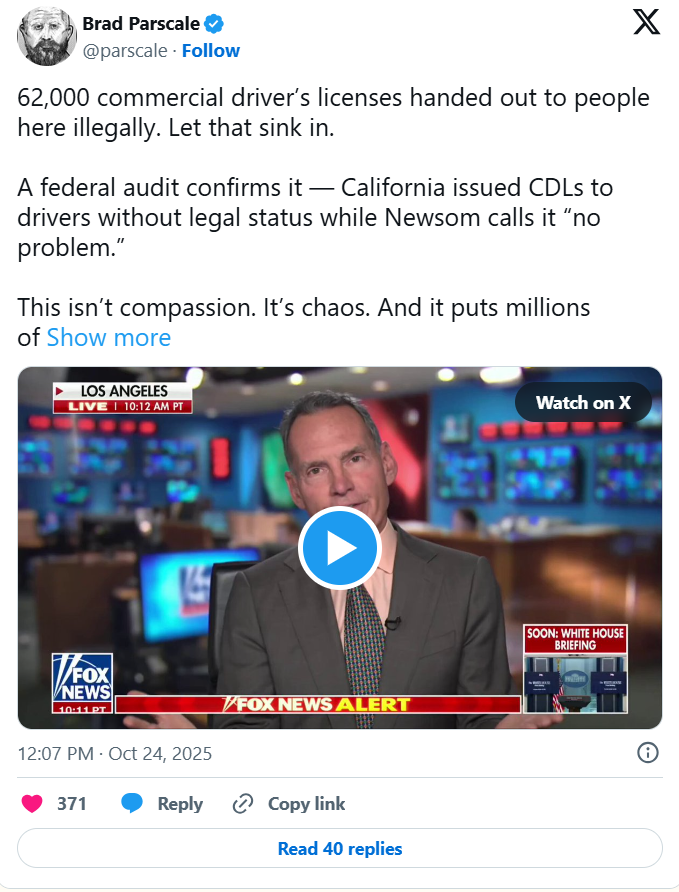Click the copy link chain icon
Viewport: 679px width, 892px height.
click(243, 803)
